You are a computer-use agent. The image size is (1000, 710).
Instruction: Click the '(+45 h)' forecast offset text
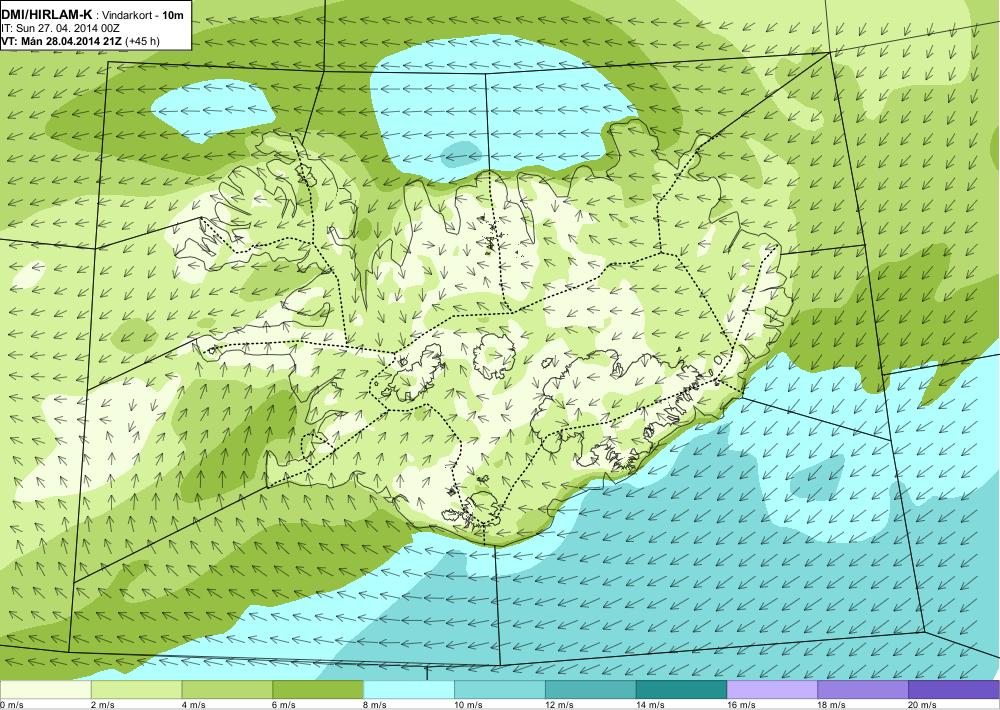coord(143,41)
